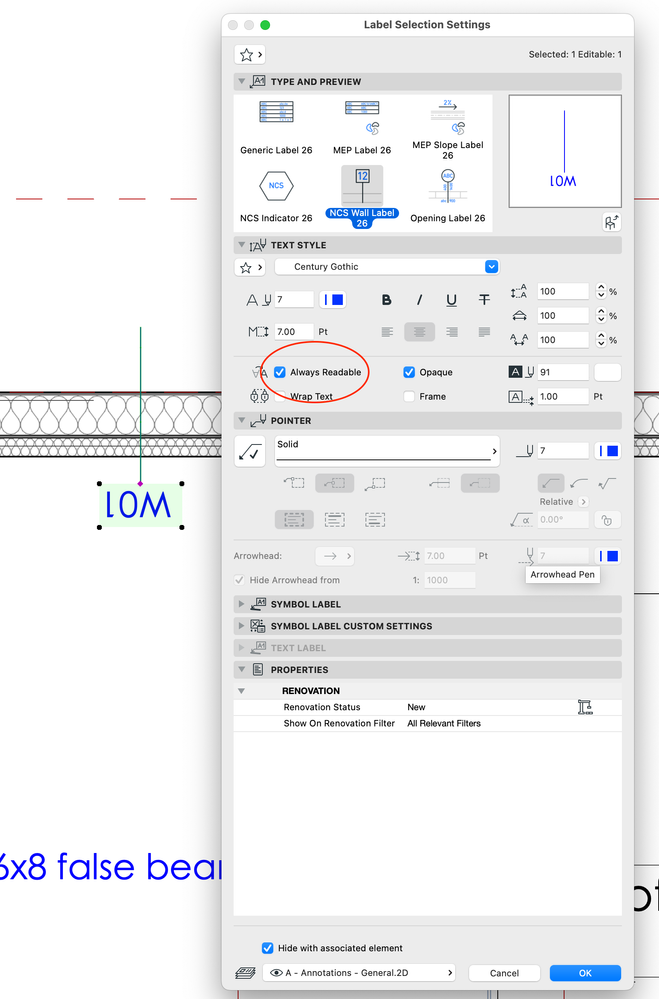The width and height of the screenshot is (659, 999).
Task: Click the OK button
Action: click(x=585, y=973)
